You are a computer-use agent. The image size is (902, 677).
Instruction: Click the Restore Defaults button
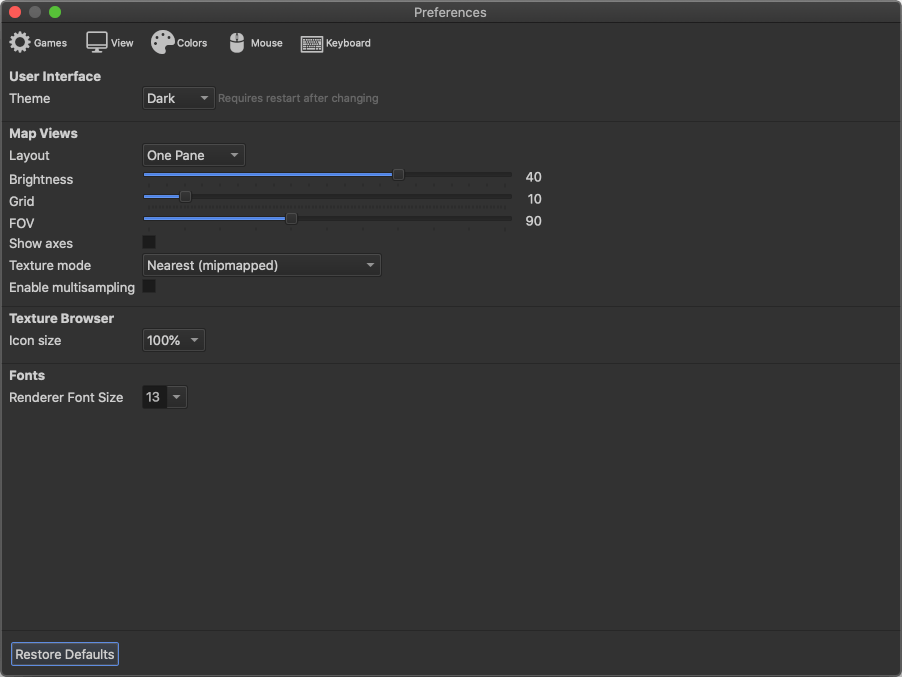click(65, 654)
